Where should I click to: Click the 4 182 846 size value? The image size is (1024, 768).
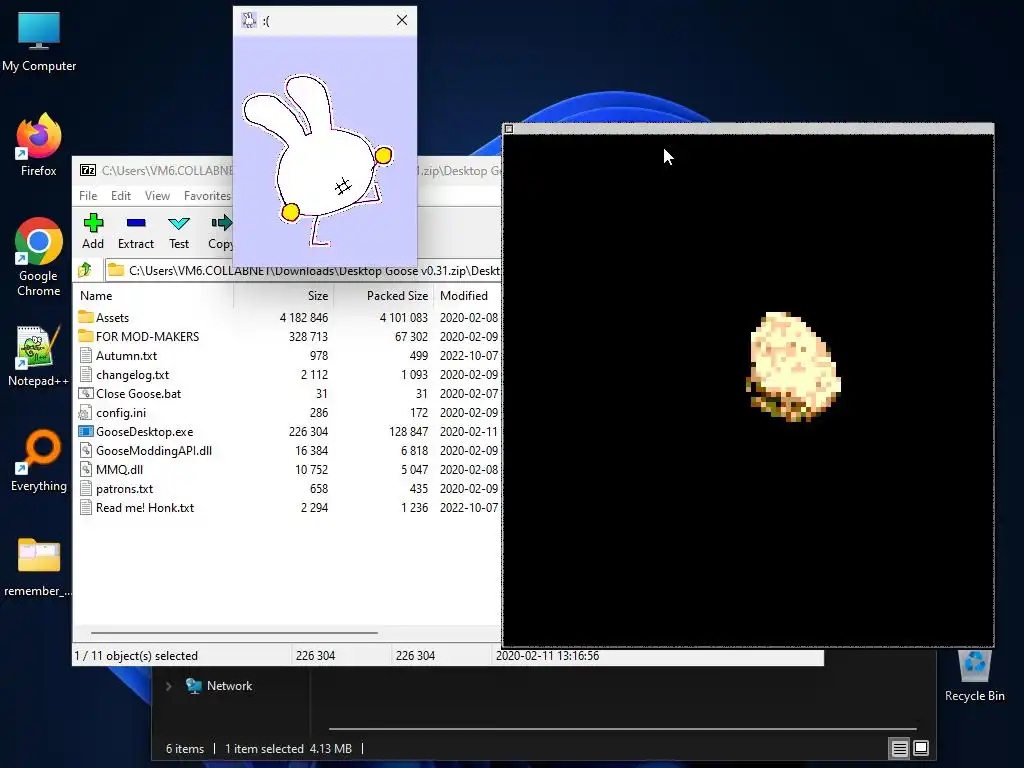coord(304,317)
